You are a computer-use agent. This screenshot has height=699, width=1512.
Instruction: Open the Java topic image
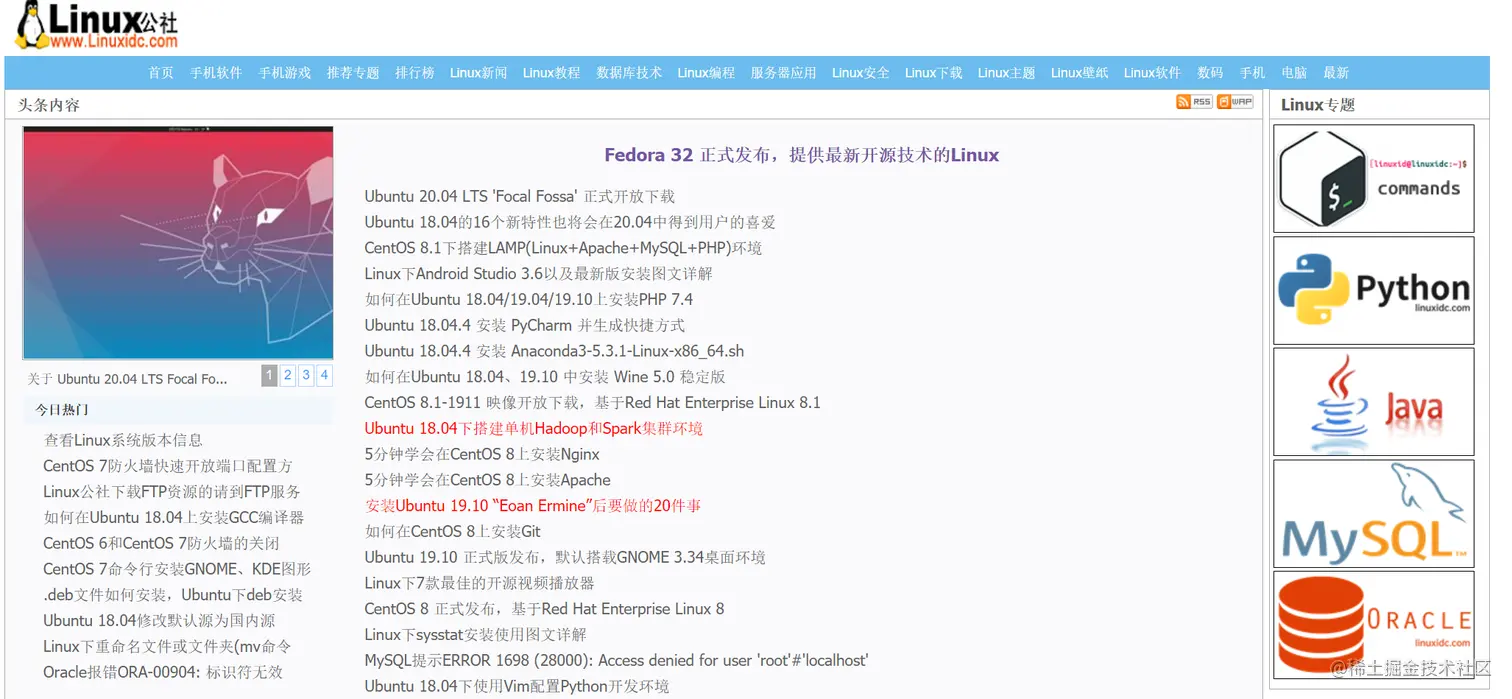point(1374,402)
